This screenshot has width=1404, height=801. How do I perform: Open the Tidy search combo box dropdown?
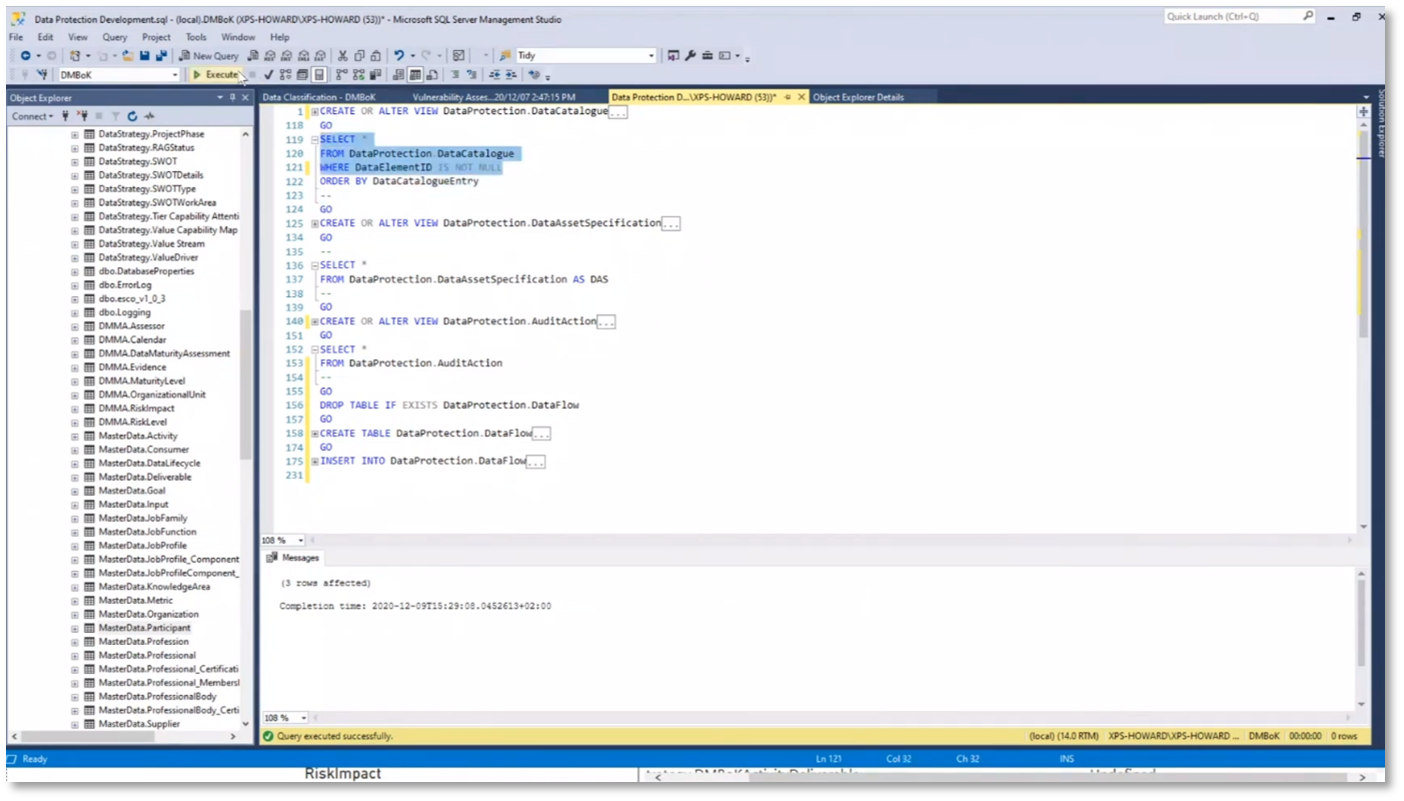point(652,56)
